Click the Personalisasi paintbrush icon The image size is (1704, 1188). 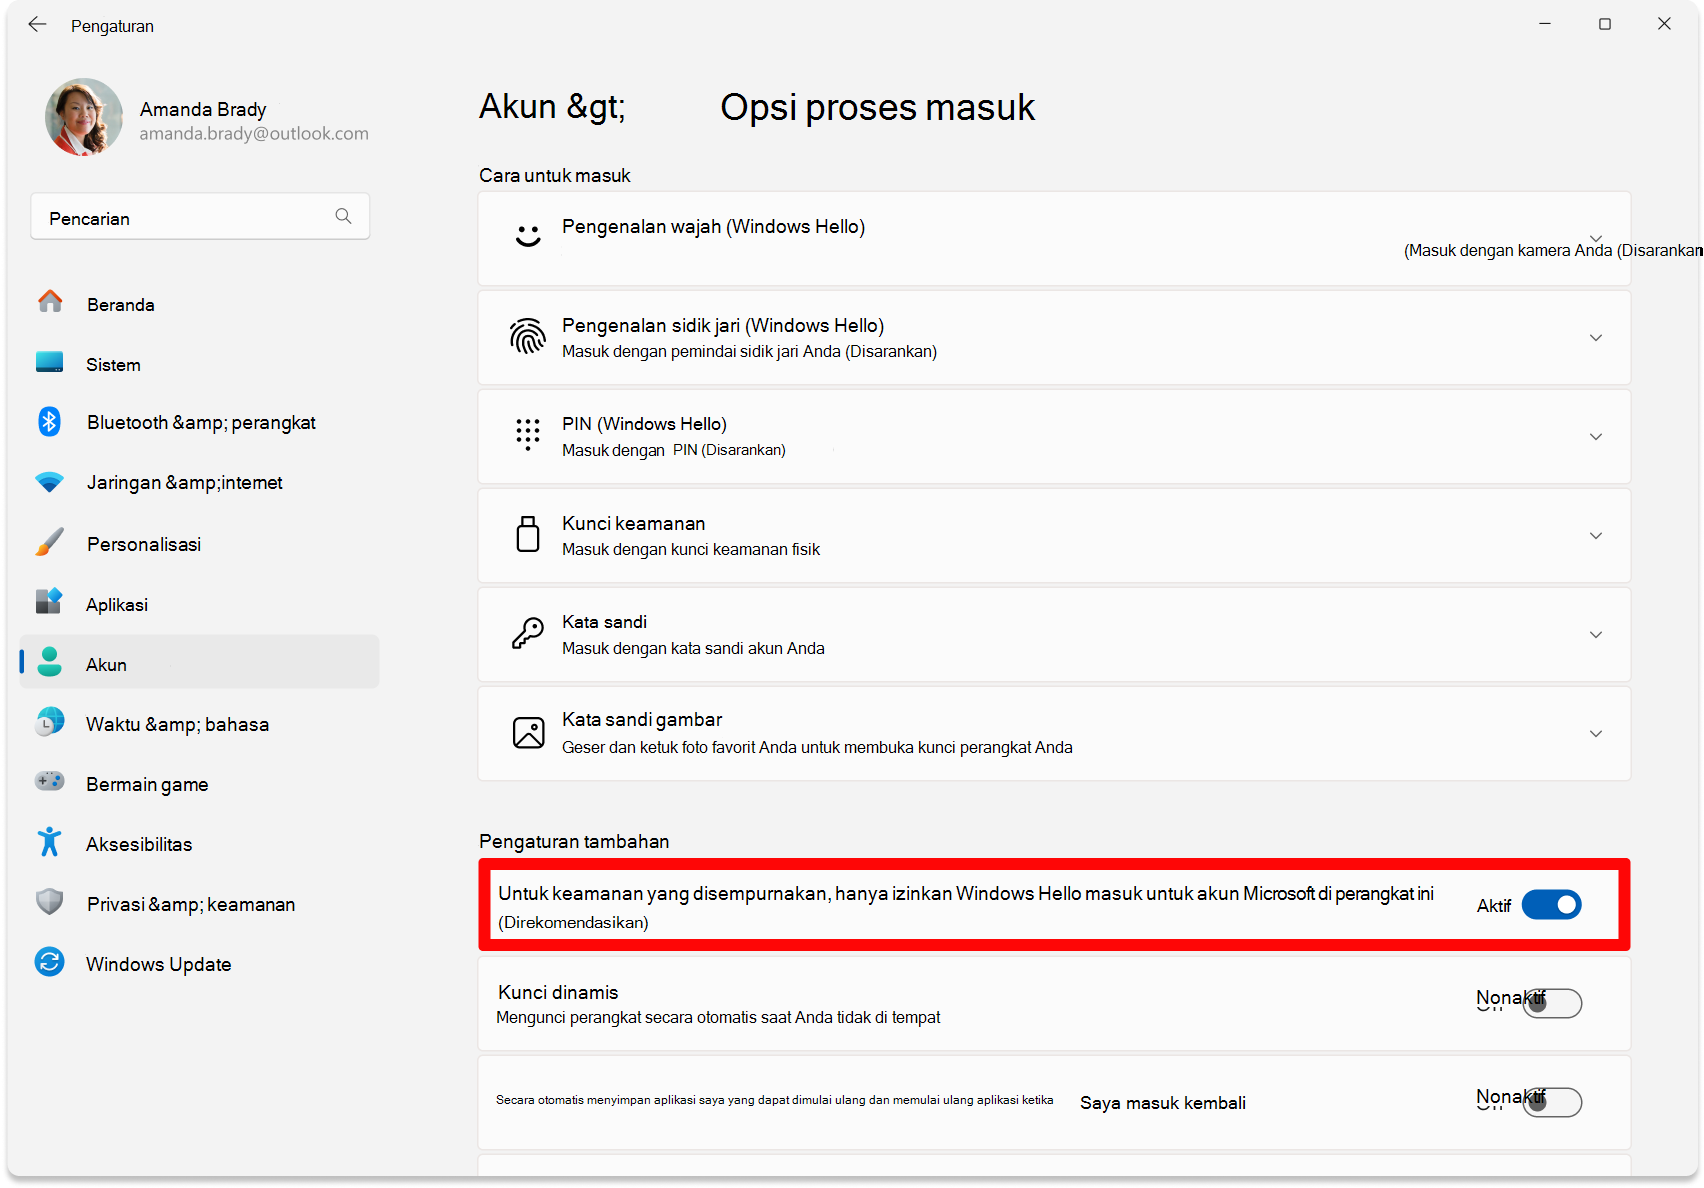[x=50, y=542]
